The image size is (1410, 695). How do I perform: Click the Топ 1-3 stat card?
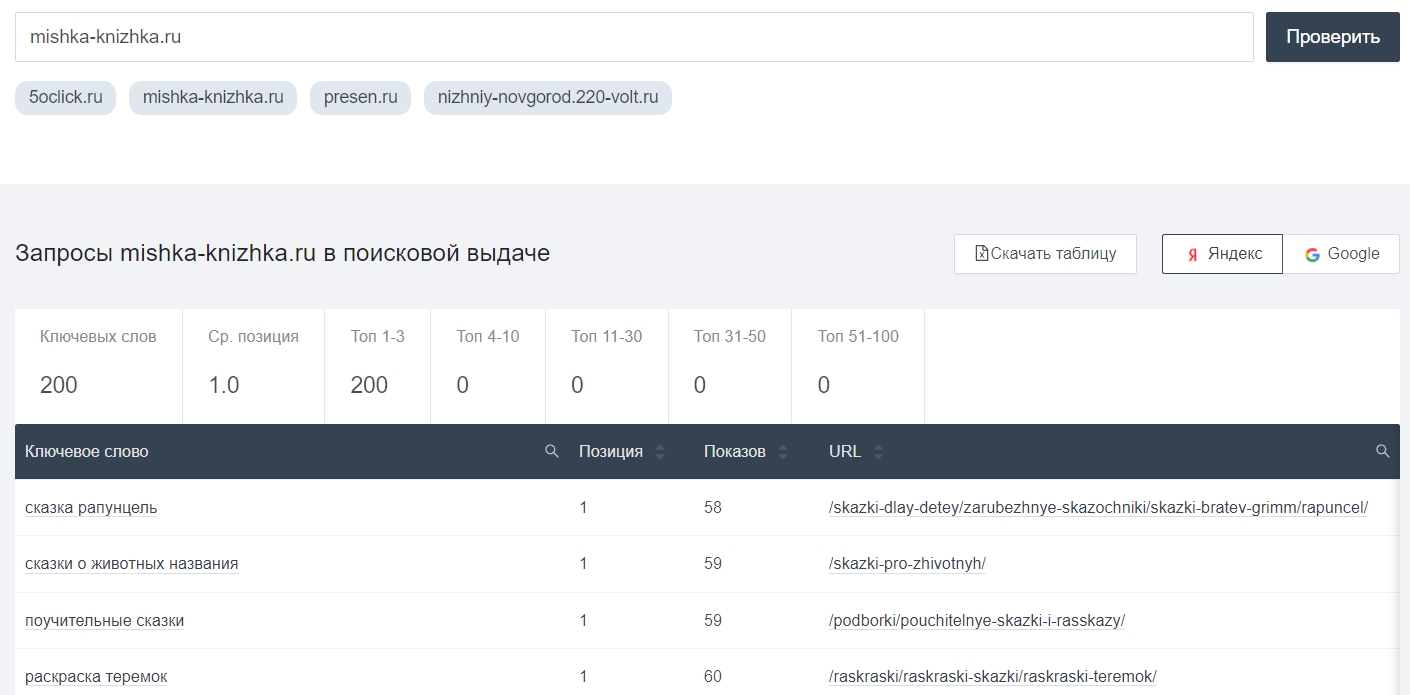[377, 366]
